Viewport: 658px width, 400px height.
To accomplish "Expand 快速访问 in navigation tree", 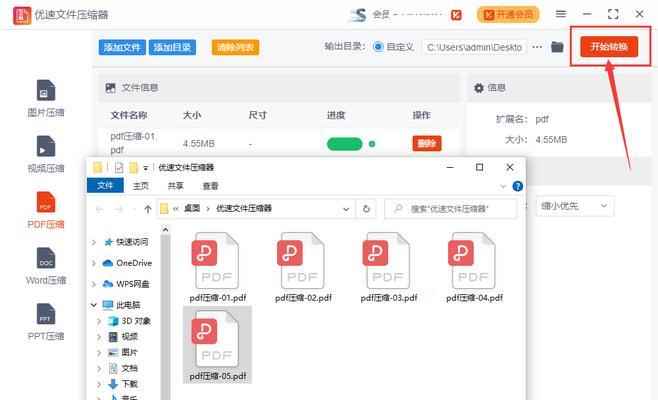I will coord(94,242).
